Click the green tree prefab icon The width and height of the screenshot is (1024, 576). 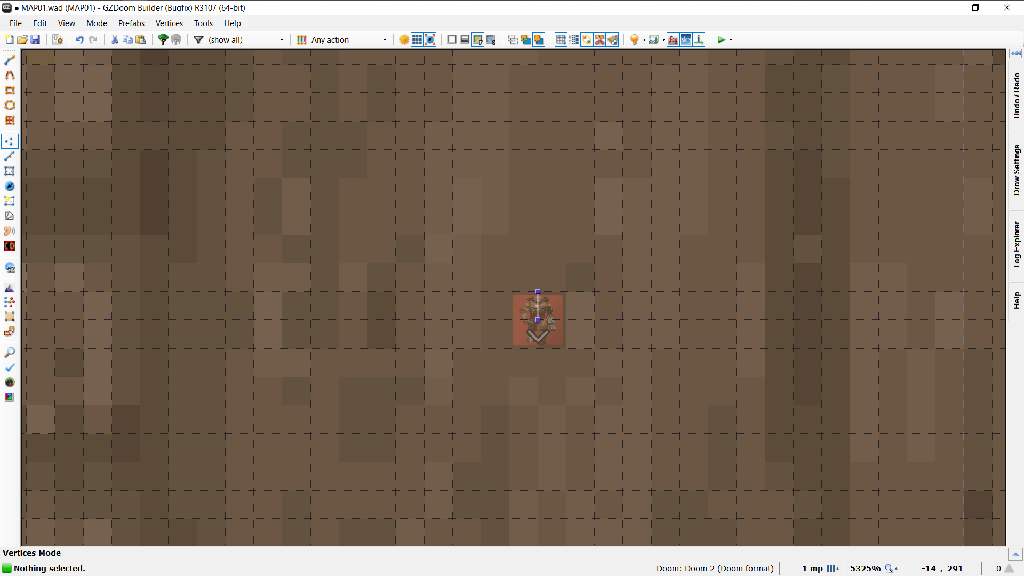(163, 40)
